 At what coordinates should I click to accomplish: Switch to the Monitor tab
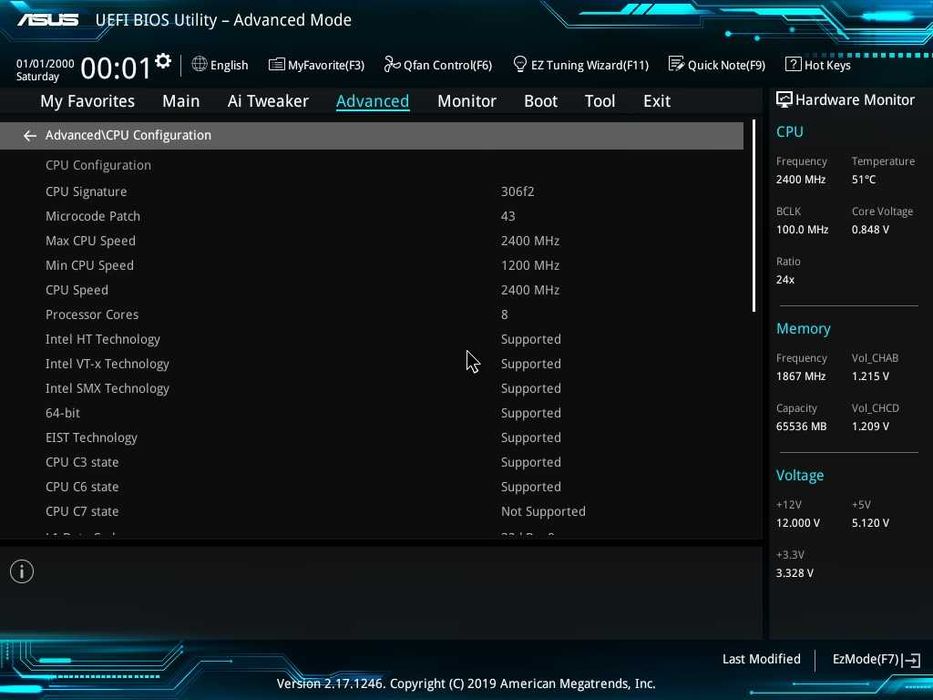(466, 101)
